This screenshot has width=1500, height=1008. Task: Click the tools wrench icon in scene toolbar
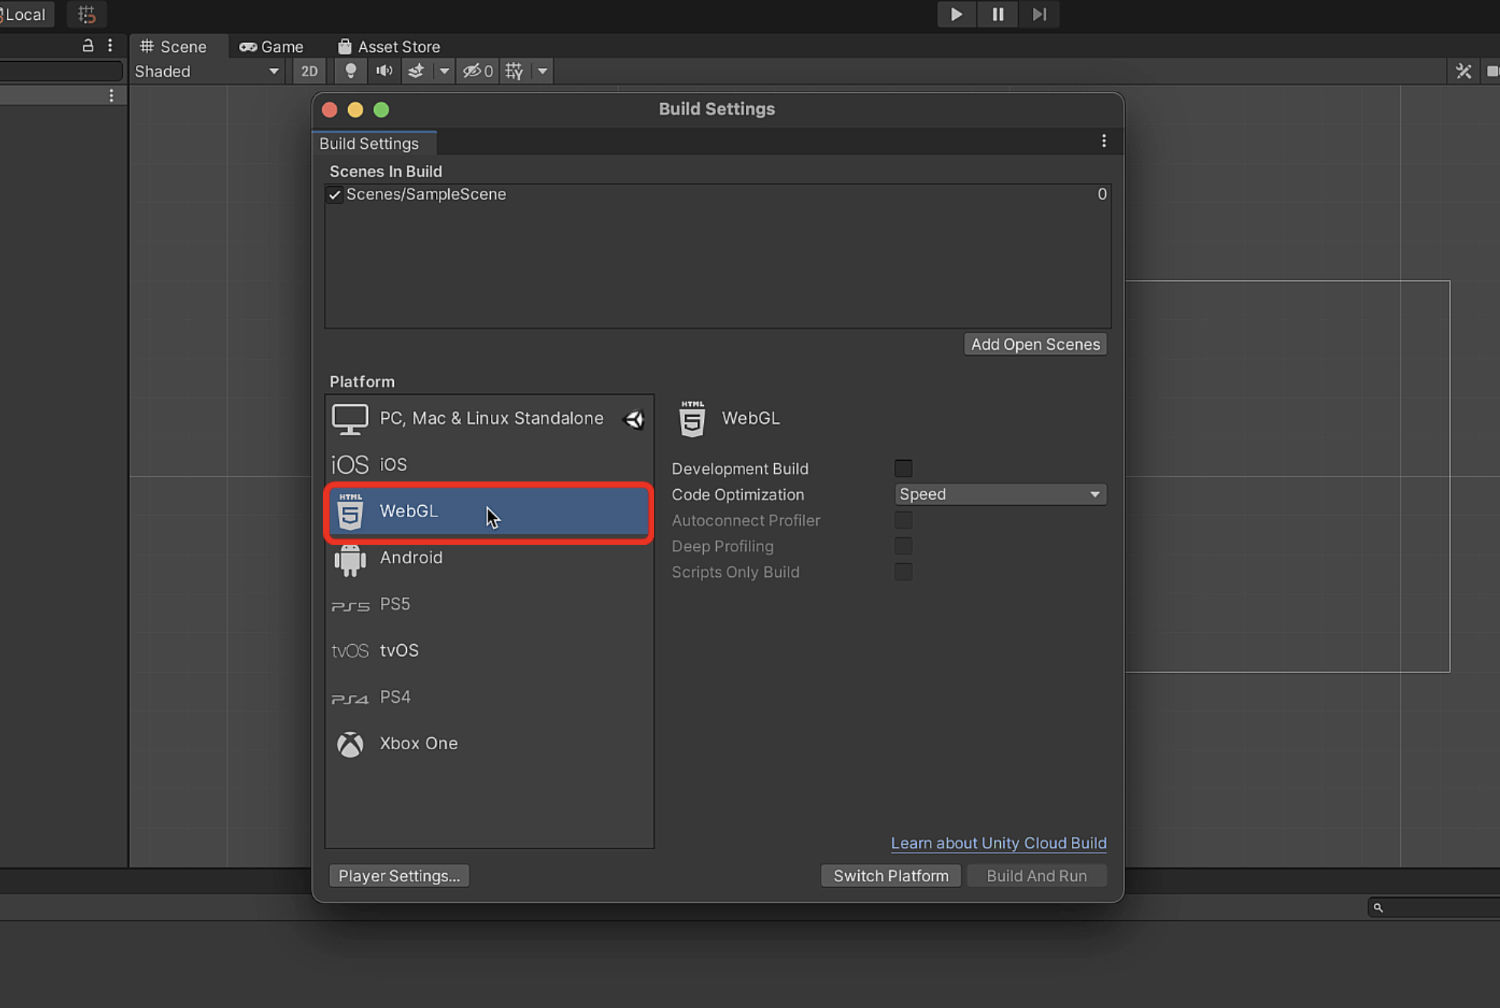pyautogui.click(x=1463, y=71)
